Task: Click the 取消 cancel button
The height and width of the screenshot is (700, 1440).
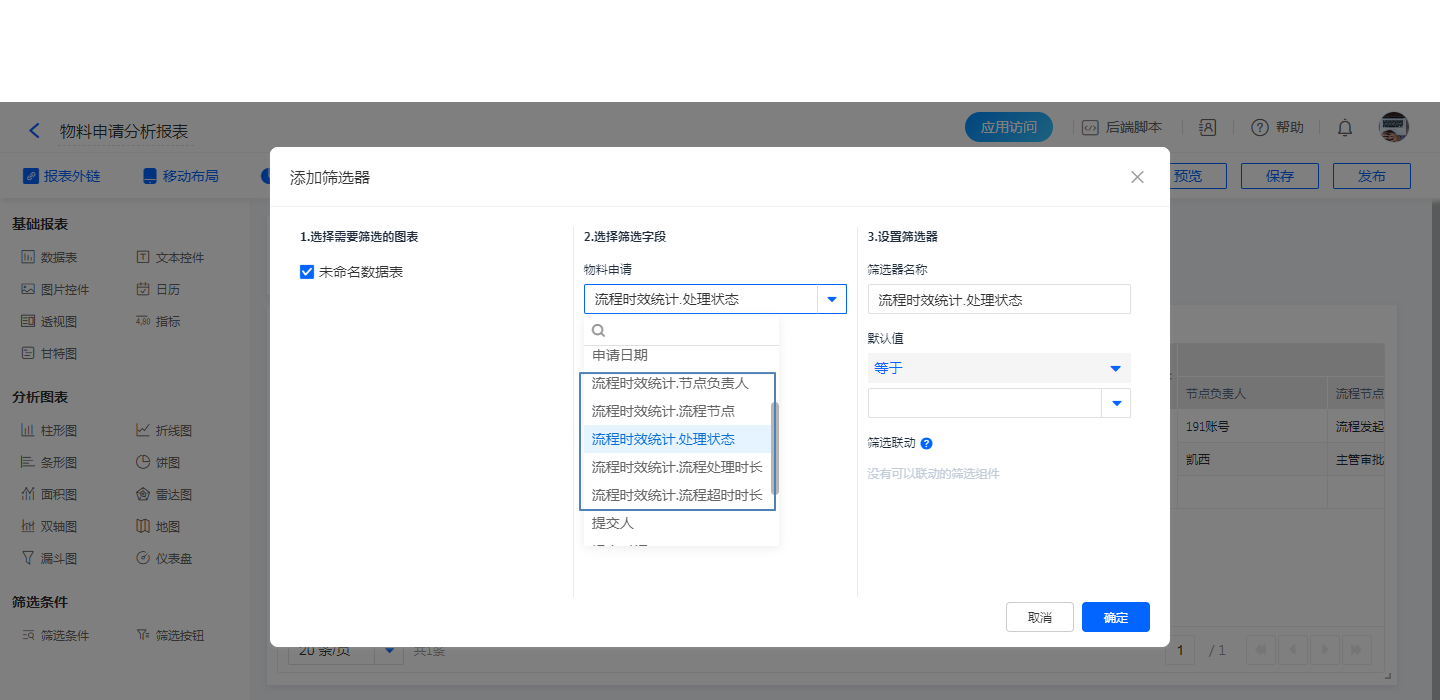Action: click(1039, 617)
